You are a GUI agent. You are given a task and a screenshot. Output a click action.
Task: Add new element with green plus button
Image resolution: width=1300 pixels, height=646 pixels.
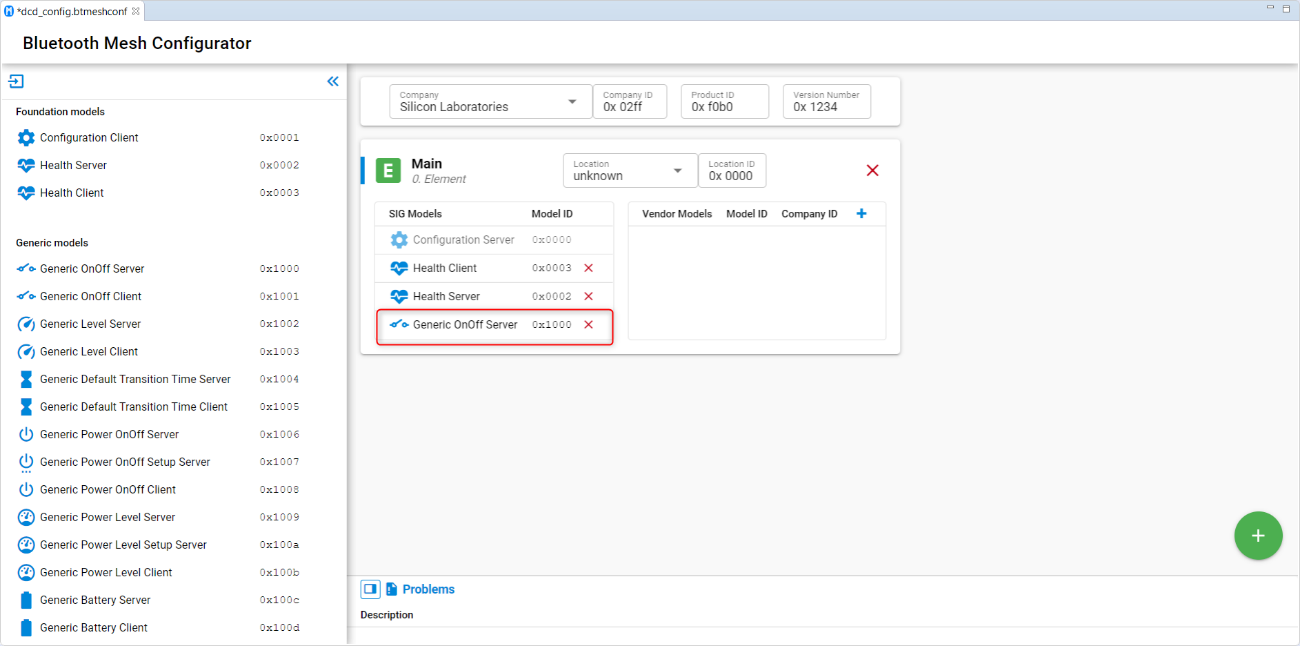tap(1258, 535)
